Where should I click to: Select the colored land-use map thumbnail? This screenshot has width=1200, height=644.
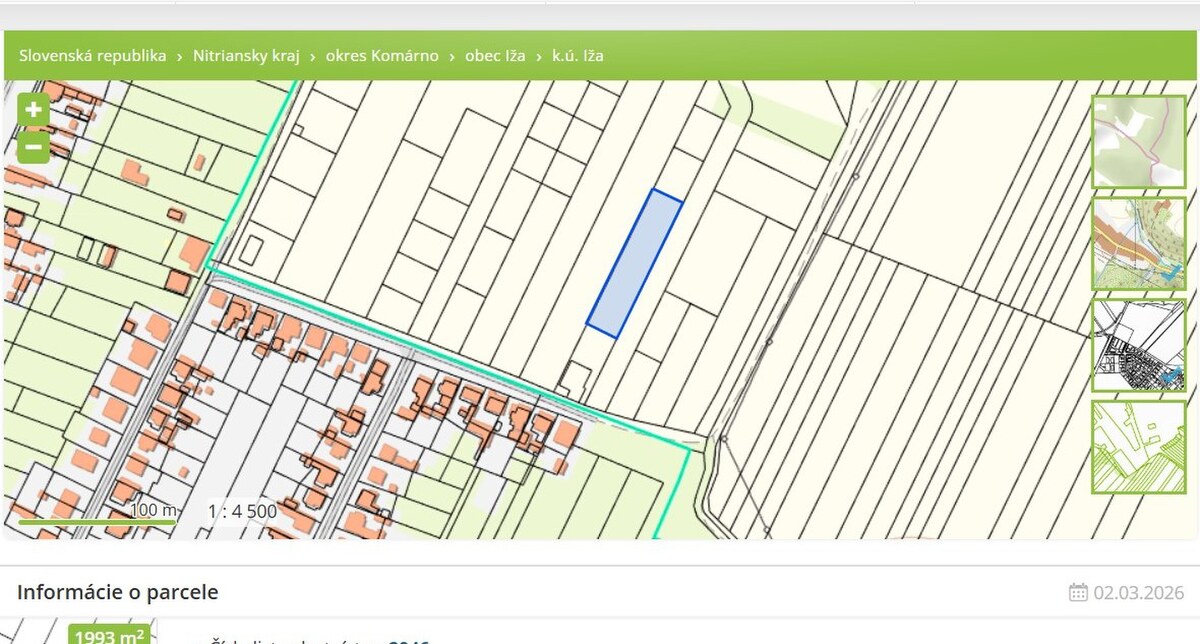pyautogui.click(x=1139, y=243)
